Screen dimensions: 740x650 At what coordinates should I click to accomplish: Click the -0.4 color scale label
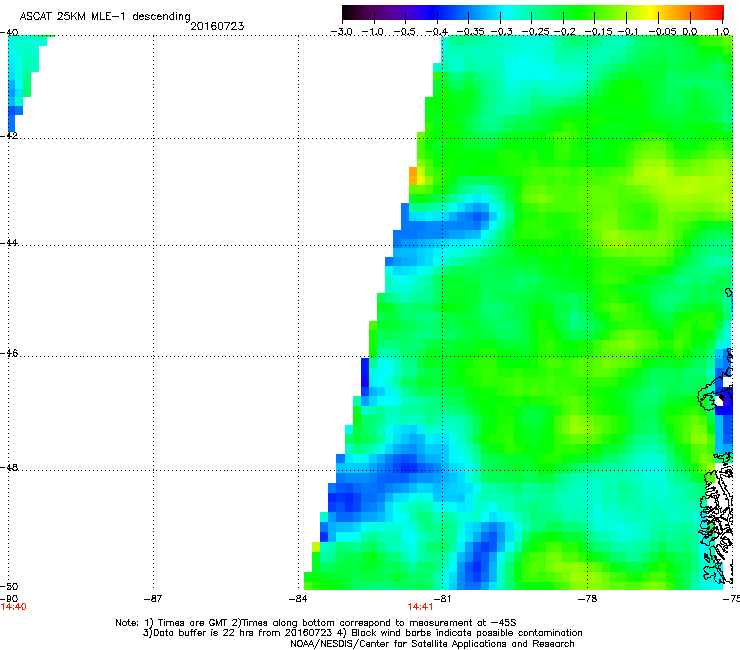pos(437,32)
